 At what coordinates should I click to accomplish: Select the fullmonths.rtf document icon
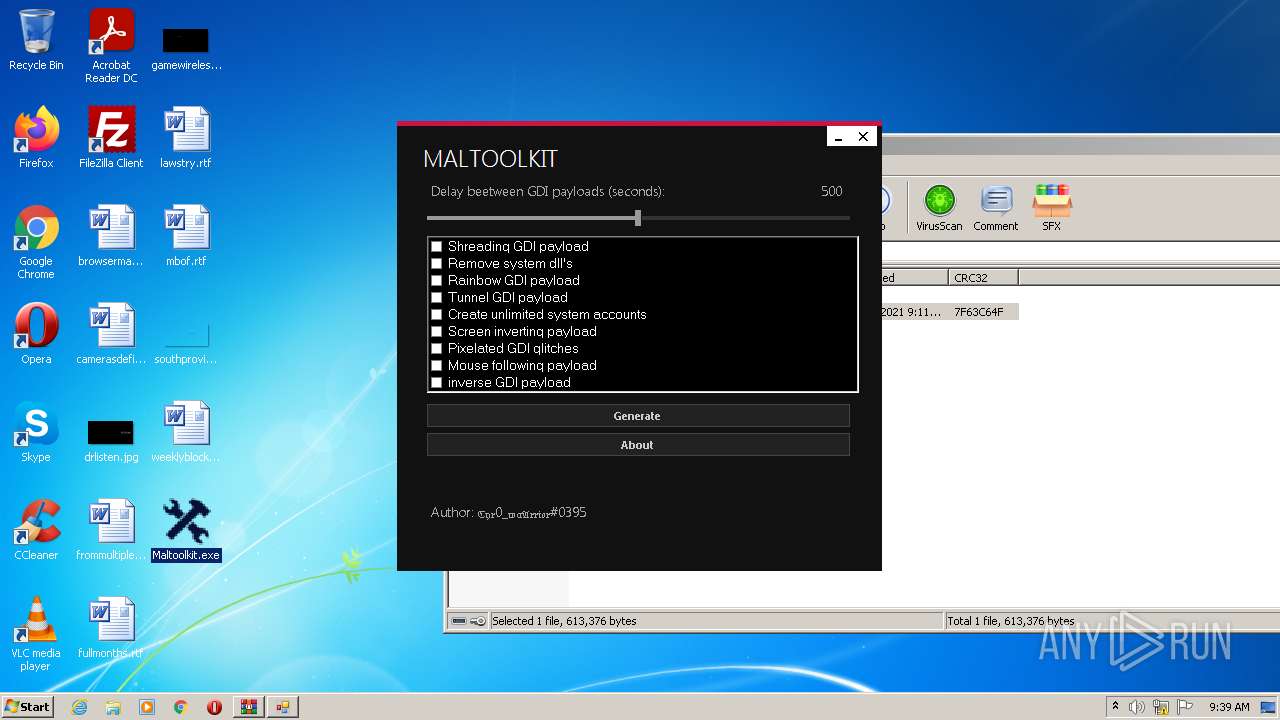pyautogui.click(x=111, y=628)
